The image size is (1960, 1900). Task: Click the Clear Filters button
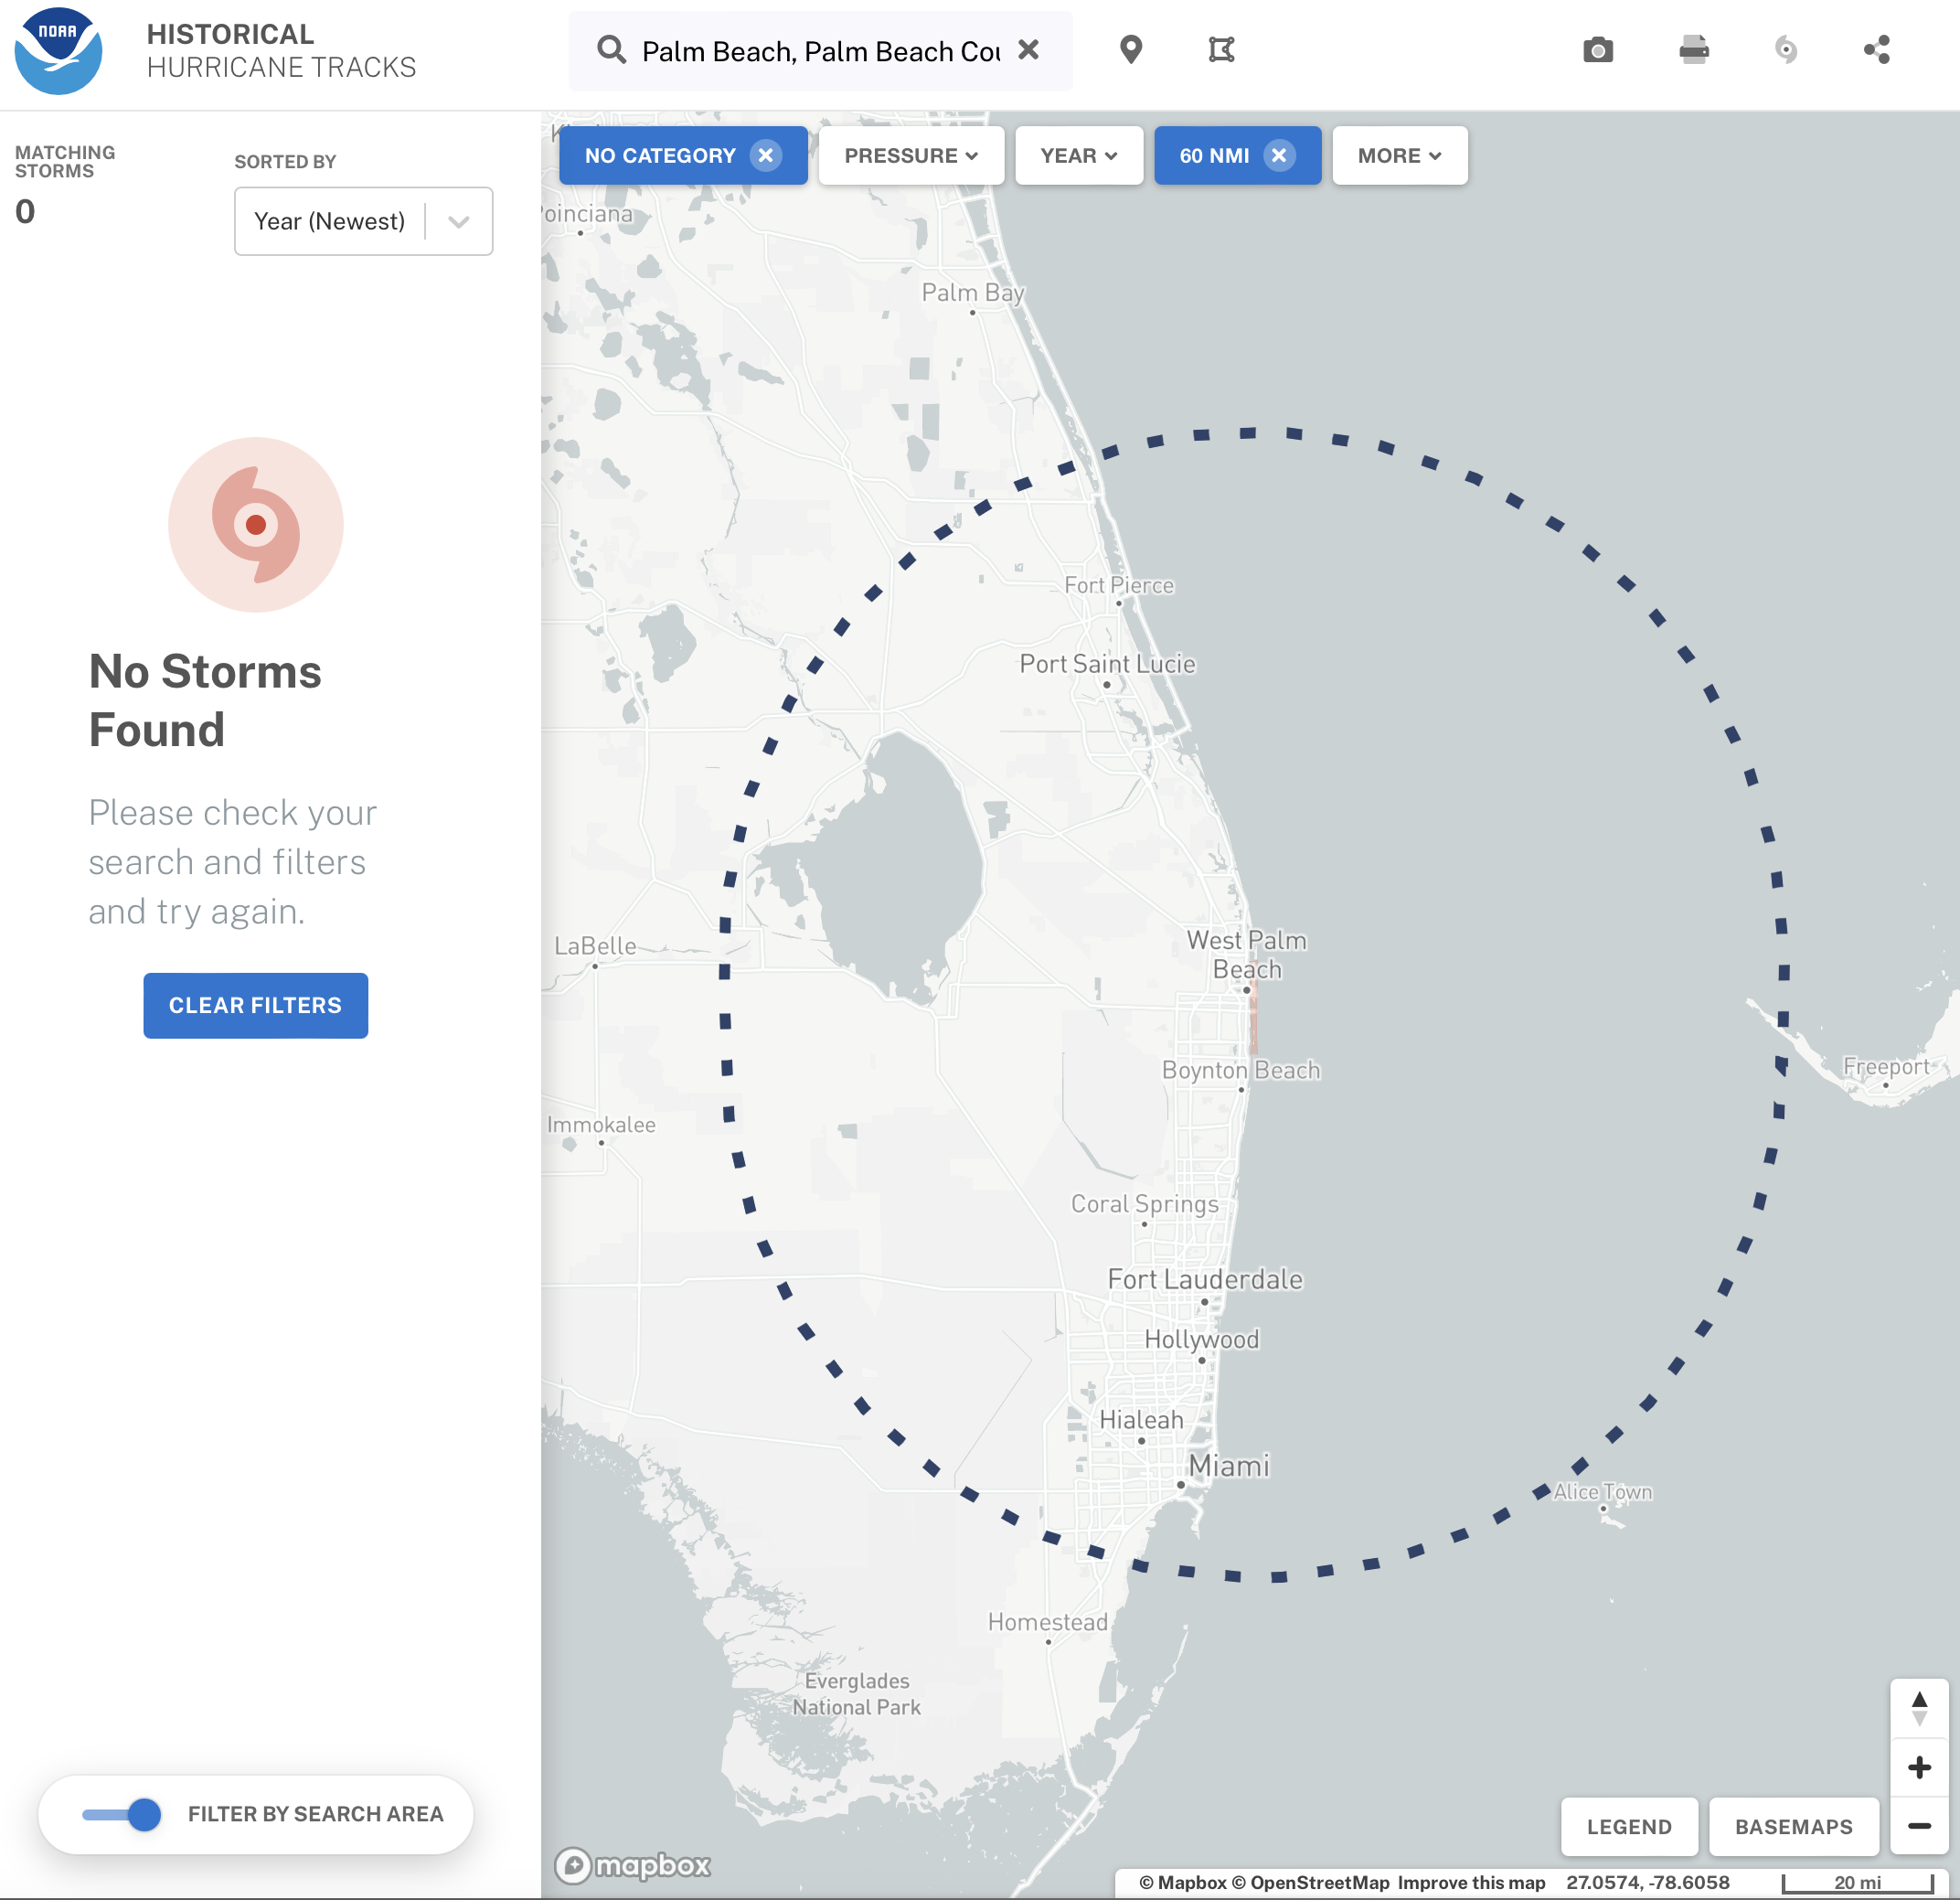click(x=255, y=1005)
